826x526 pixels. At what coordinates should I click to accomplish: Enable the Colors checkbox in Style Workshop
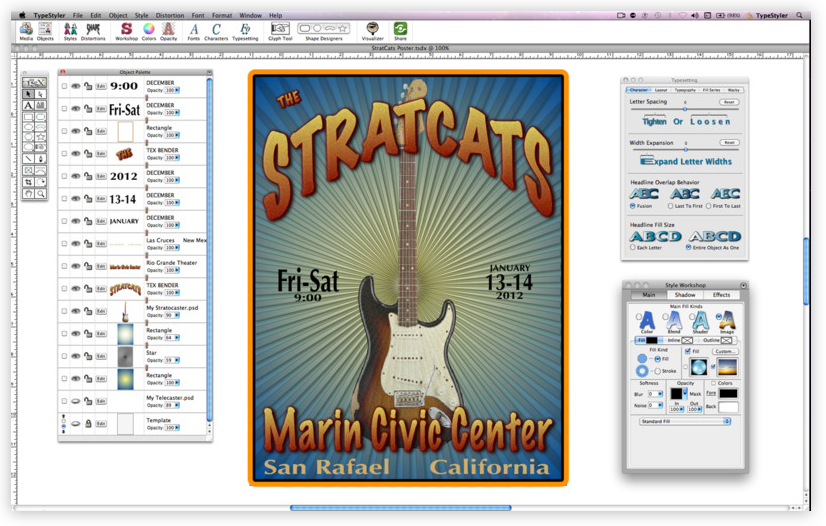pos(714,383)
